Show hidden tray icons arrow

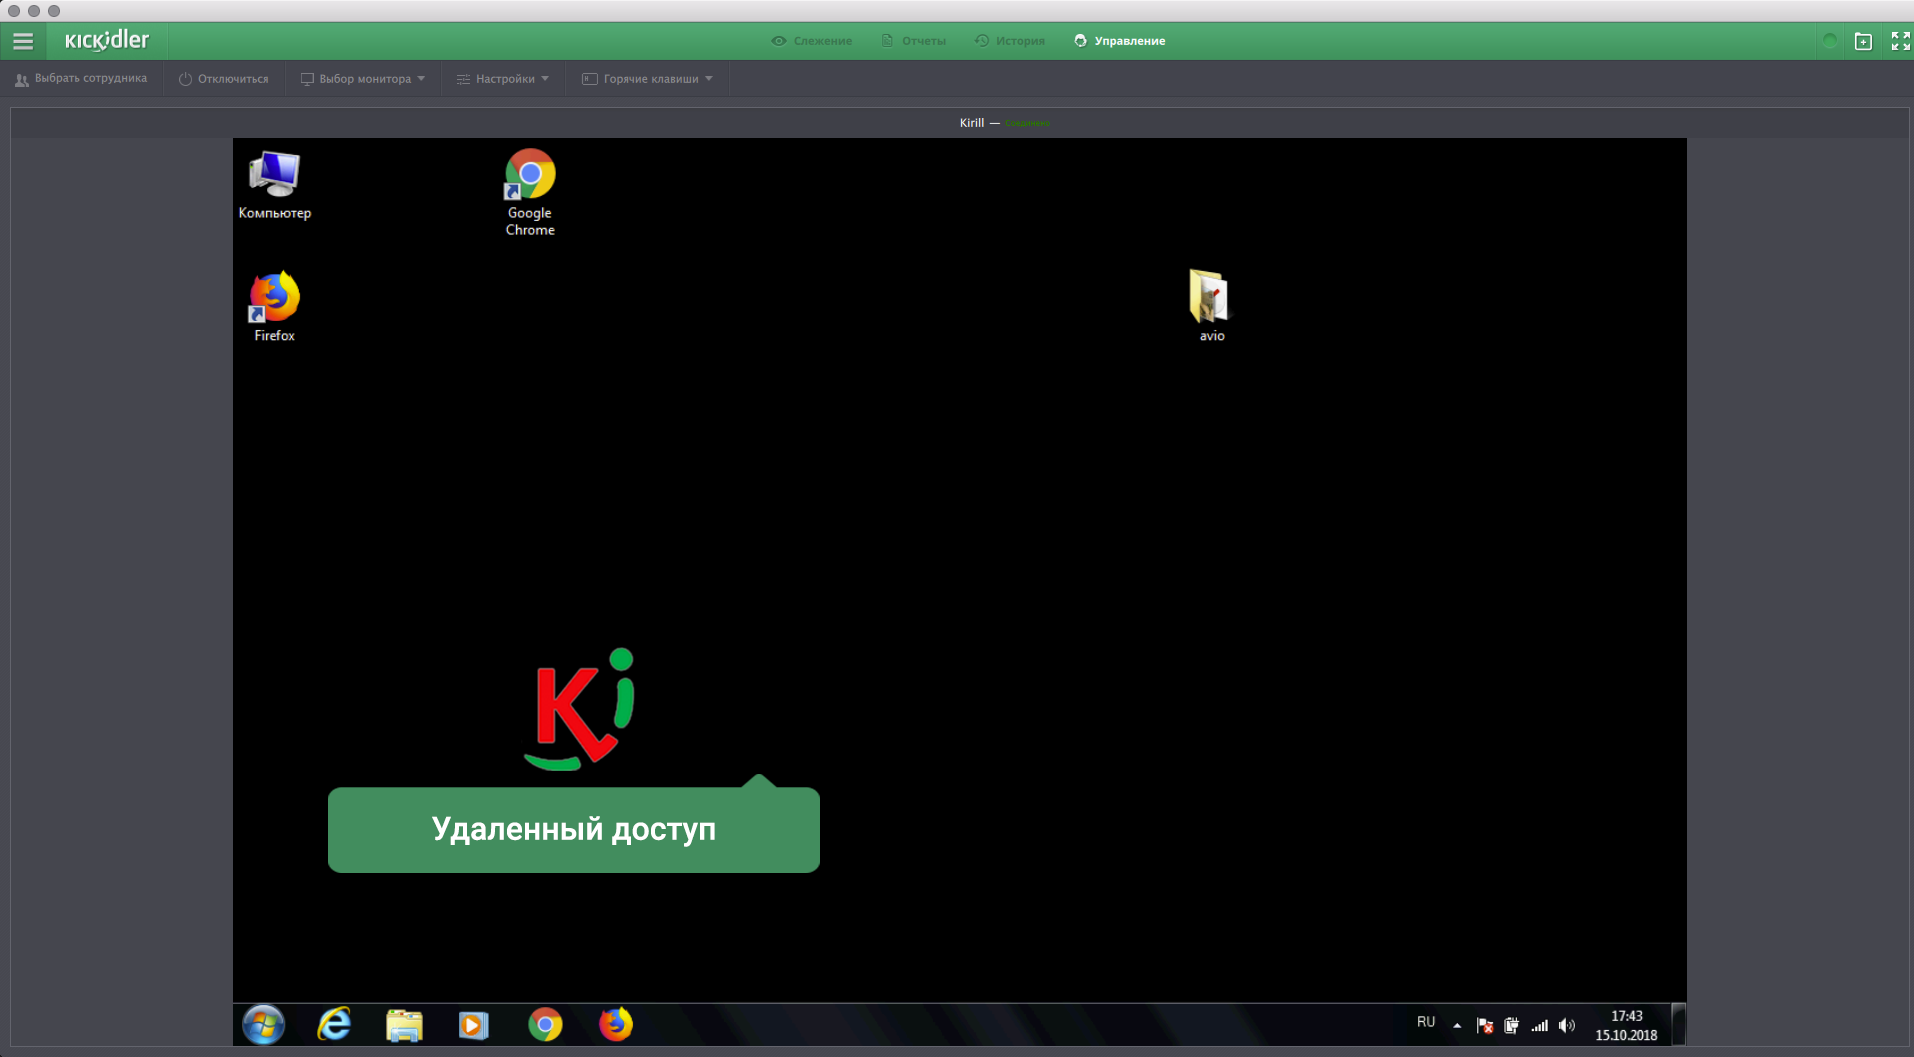click(1457, 1025)
